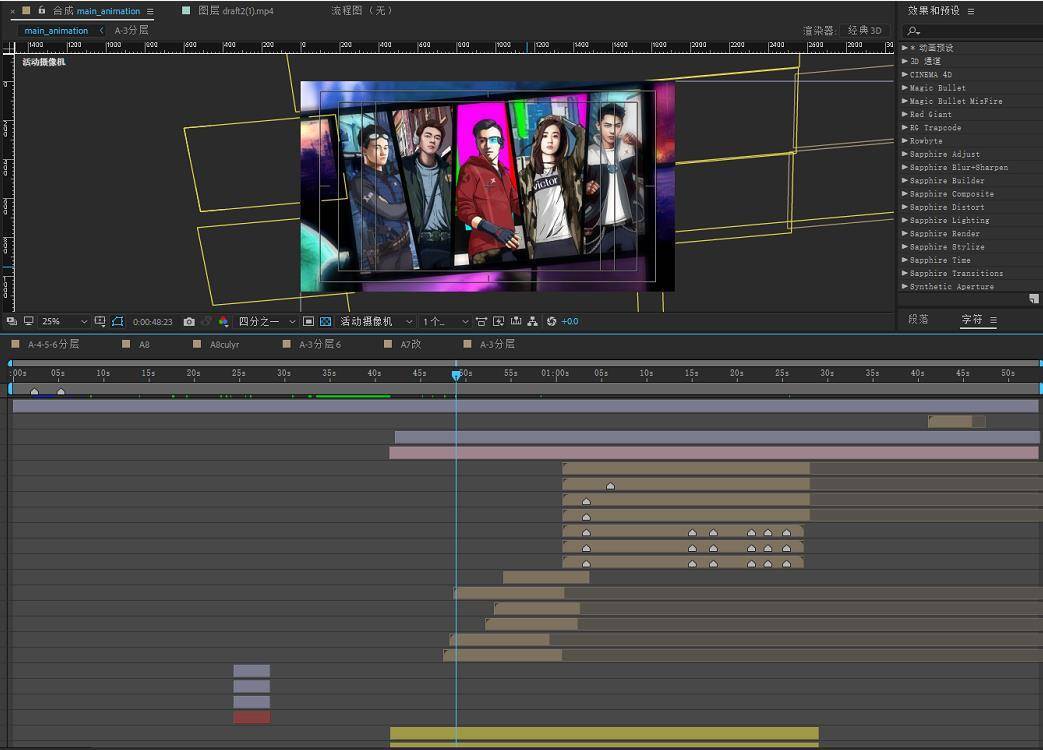Switch to the 段落 panel tab
Image resolution: width=1043 pixels, height=750 pixels.
coord(918,319)
